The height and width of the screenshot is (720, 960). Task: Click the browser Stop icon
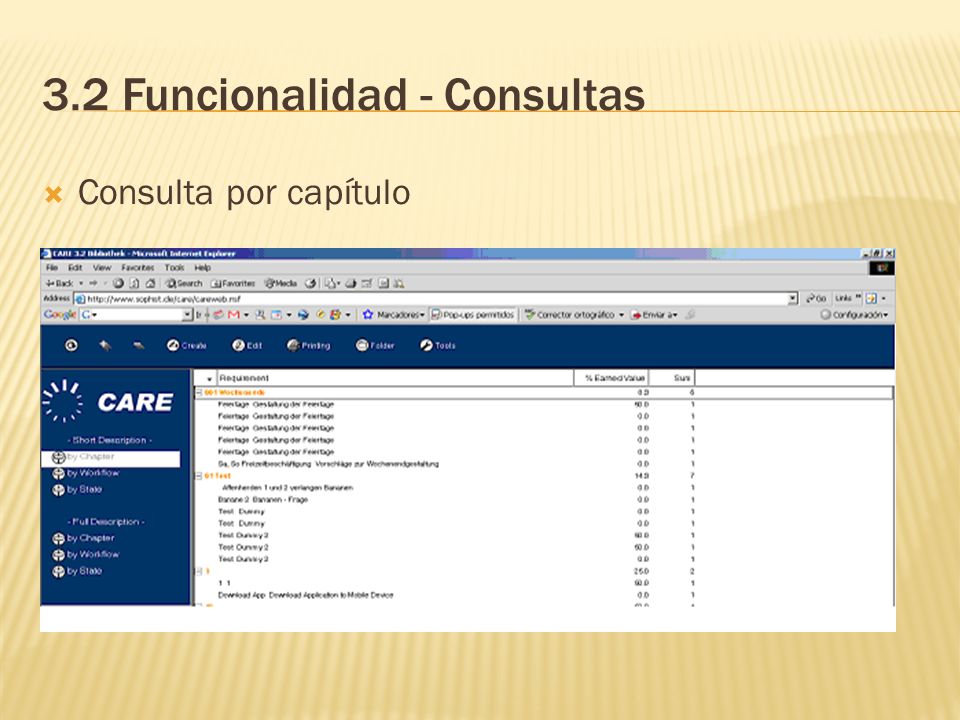tap(118, 283)
